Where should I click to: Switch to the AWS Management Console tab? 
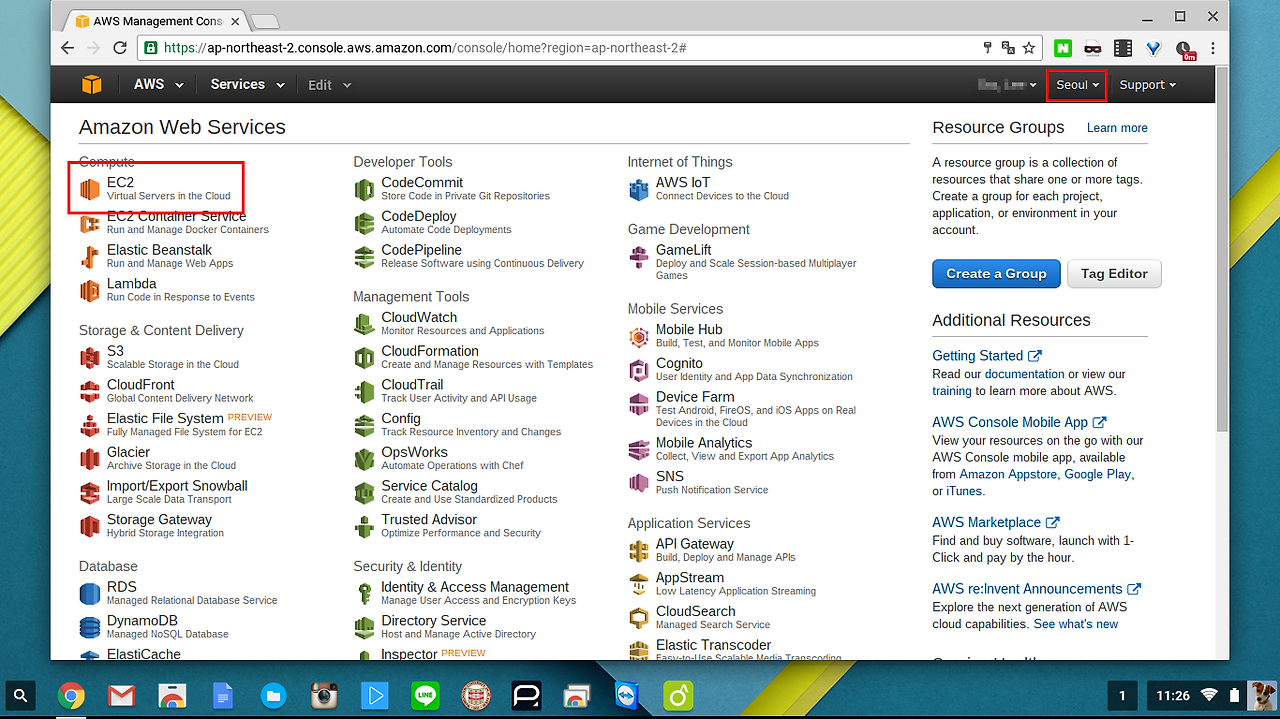(150, 21)
